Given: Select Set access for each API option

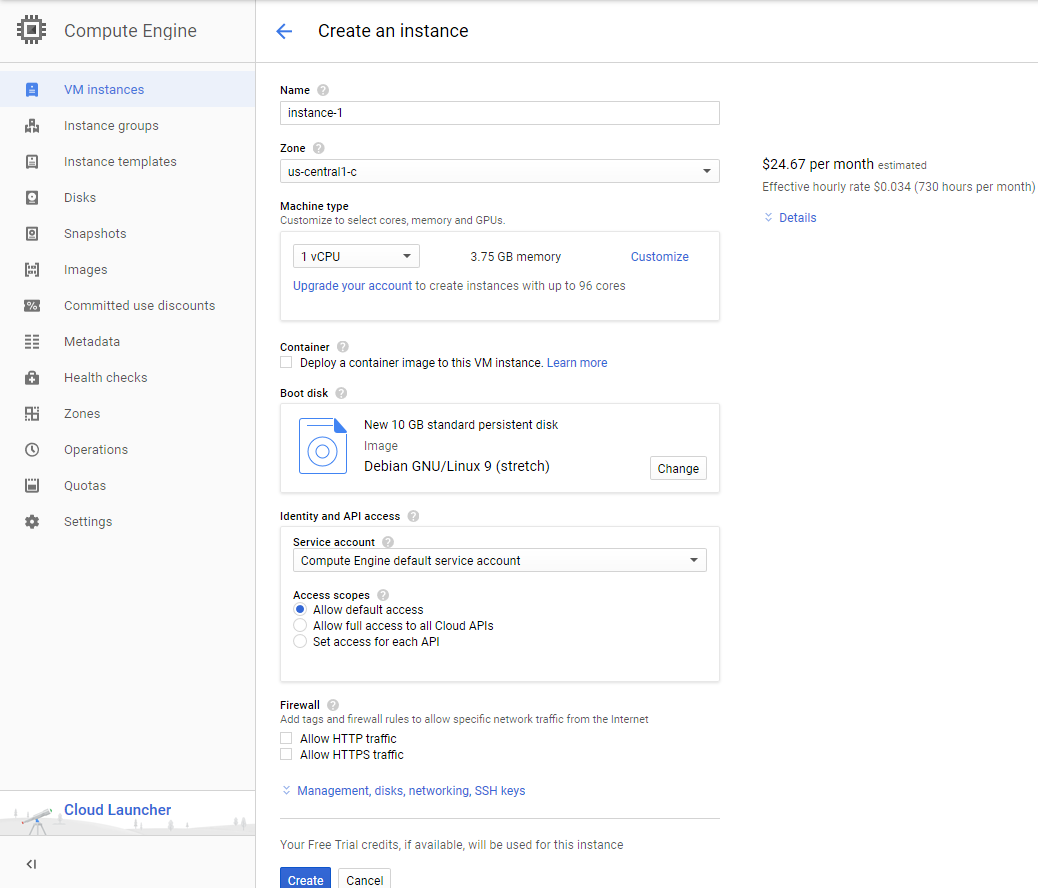Looking at the screenshot, I should 300,642.
